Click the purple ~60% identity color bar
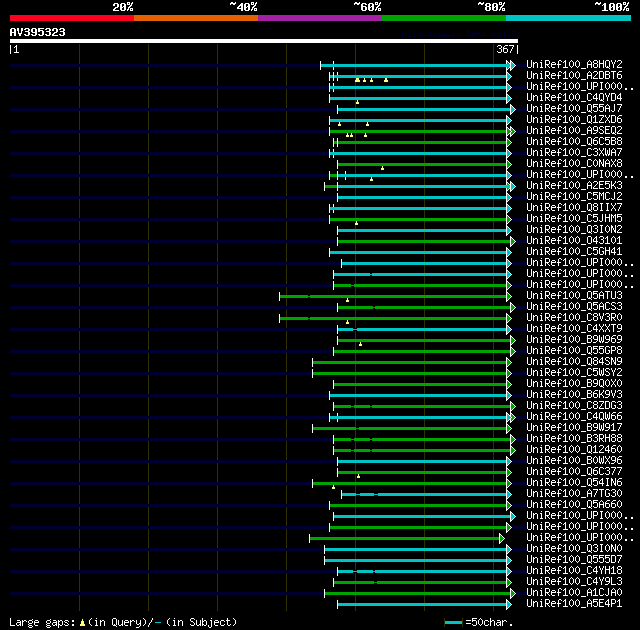This screenshot has height=630, width=640. 320,18
